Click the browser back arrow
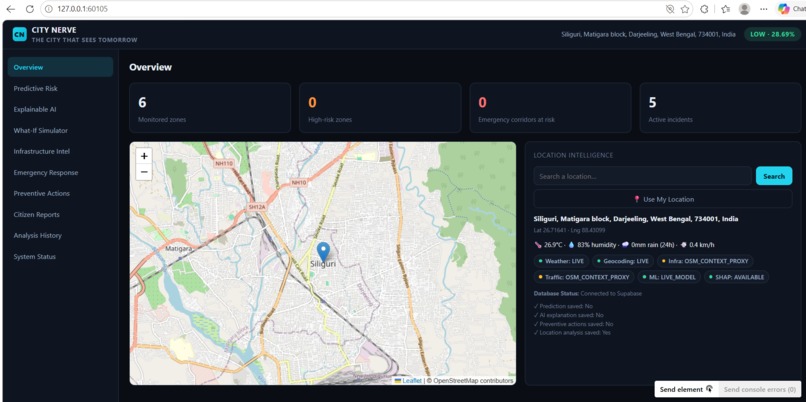The height and width of the screenshot is (402, 806). point(10,9)
